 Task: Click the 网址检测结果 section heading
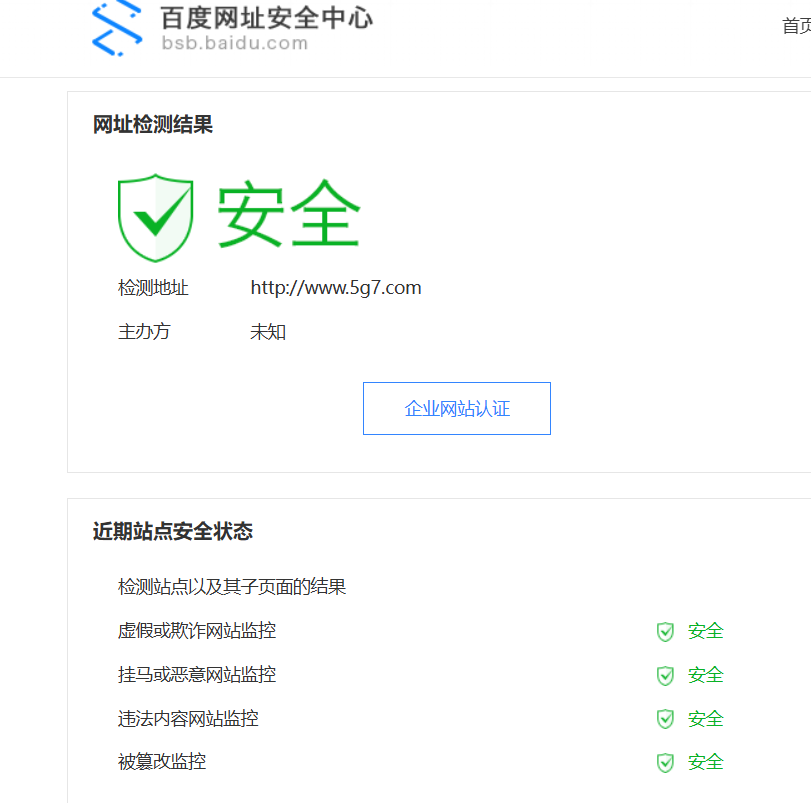click(152, 125)
